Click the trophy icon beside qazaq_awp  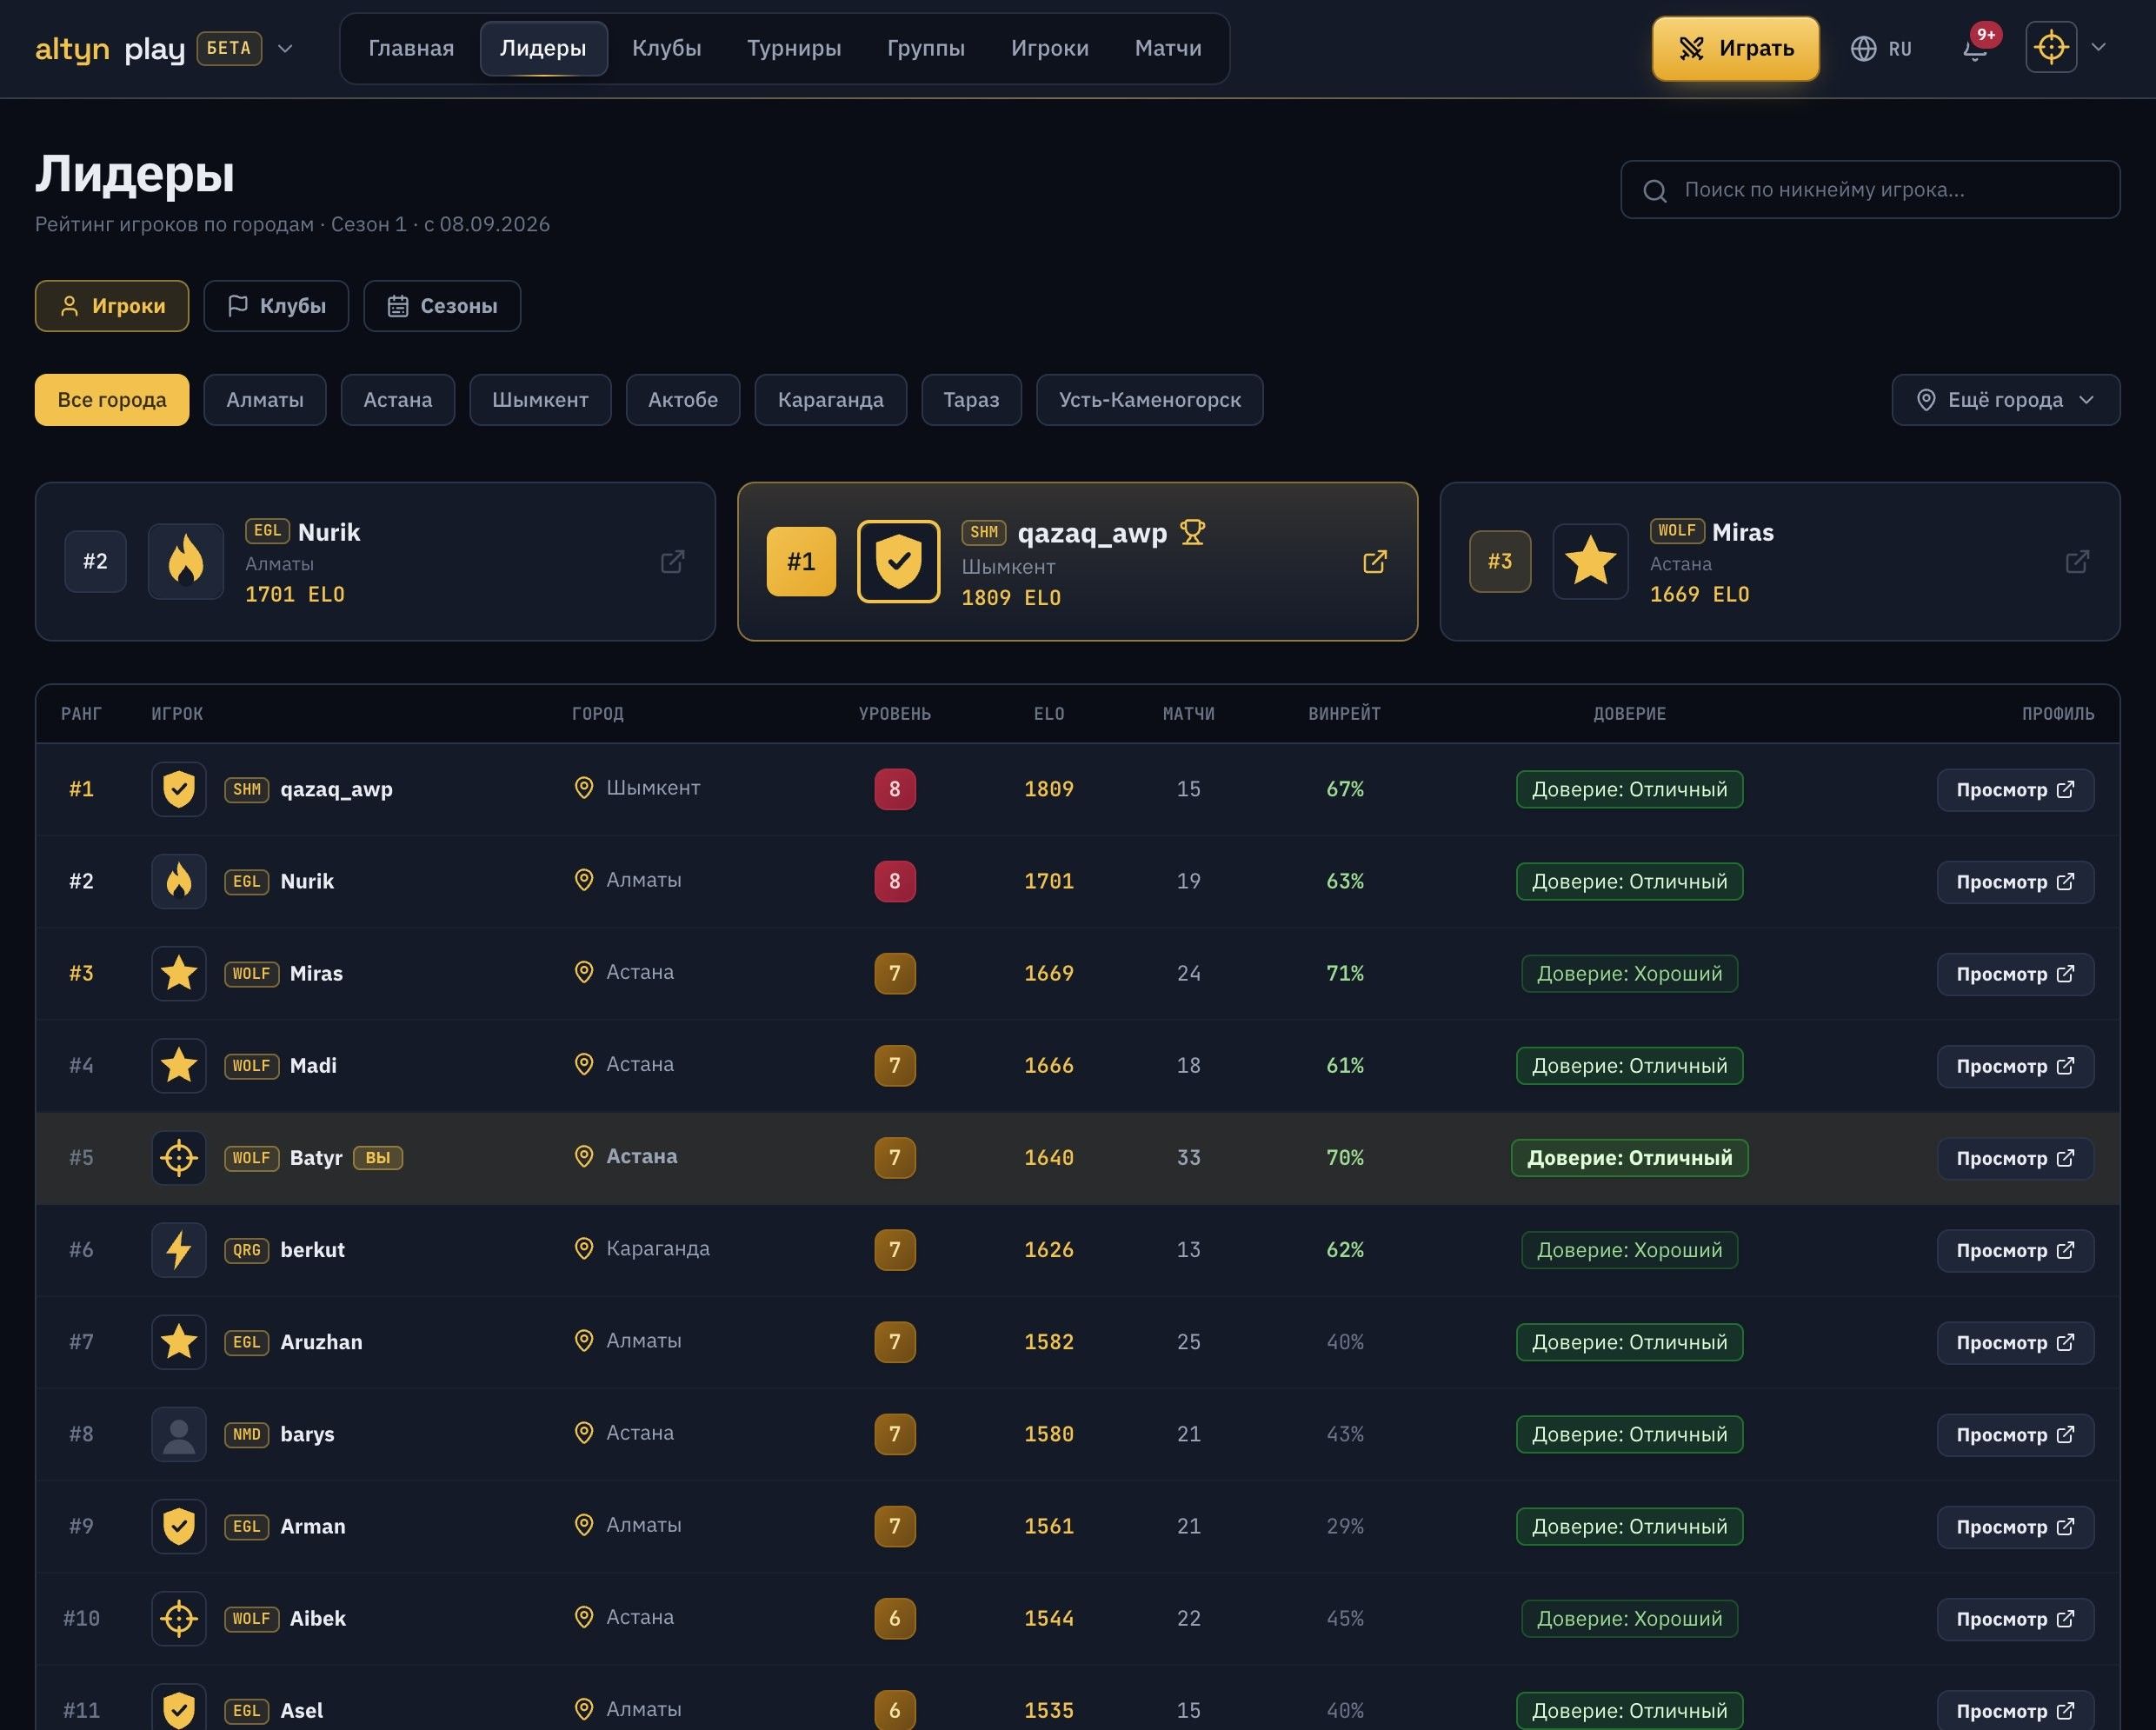(1192, 532)
